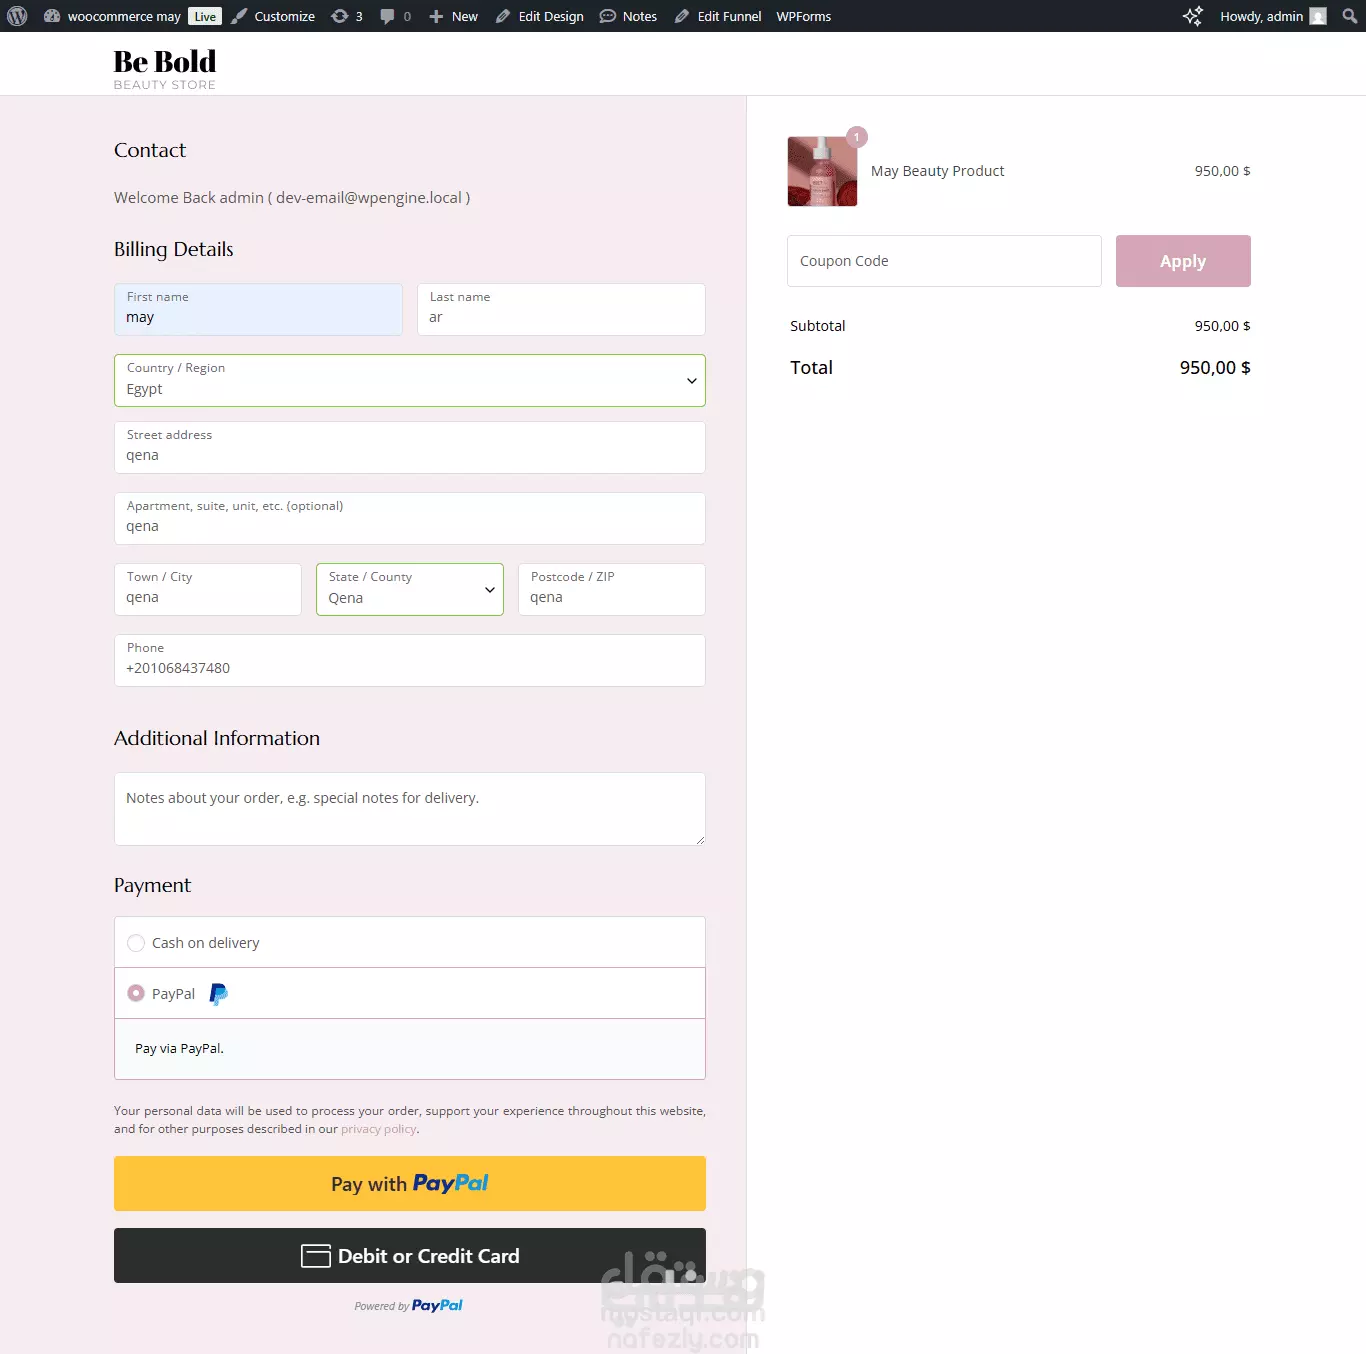The image size is (1366, 1354).
Task: Focus the Coupon Code field
Action: (944, 261)
